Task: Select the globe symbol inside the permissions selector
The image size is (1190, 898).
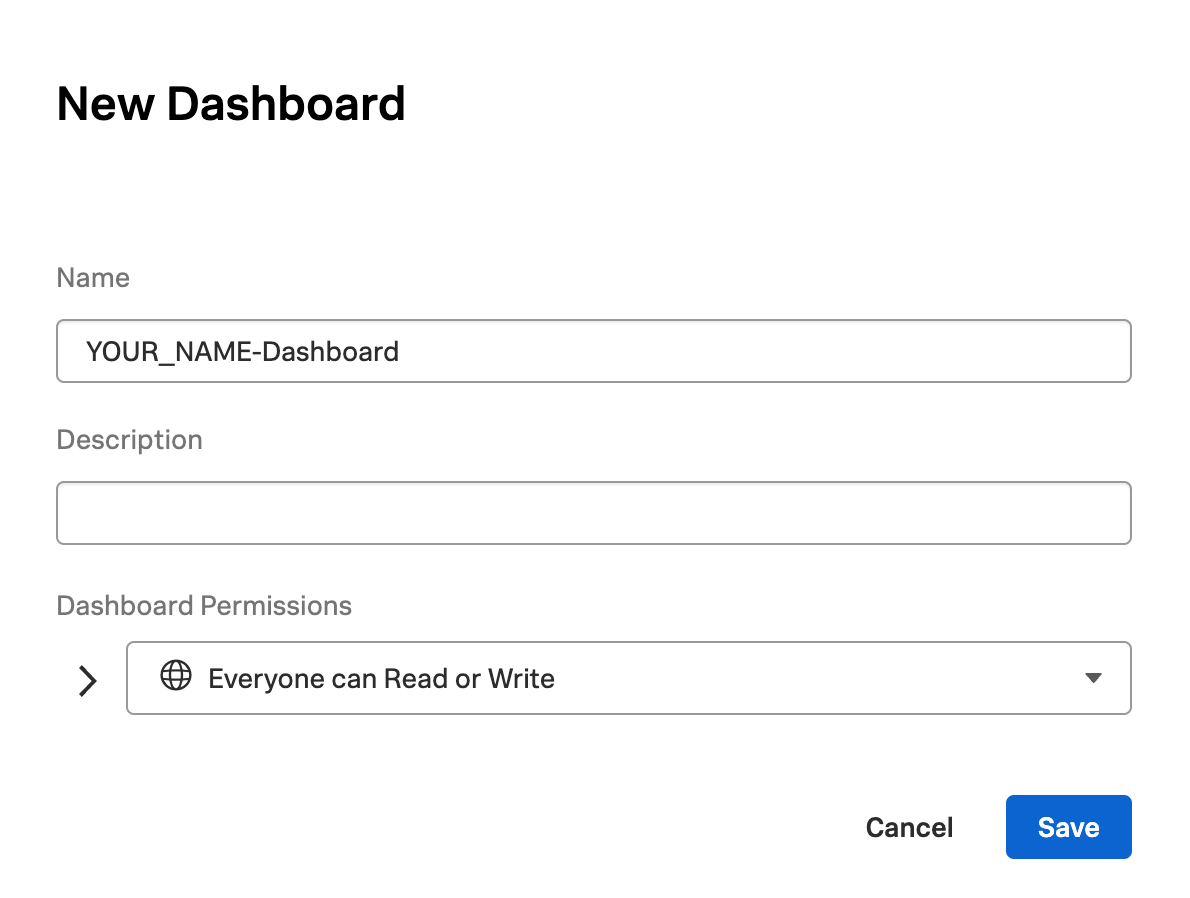Action: (176, 678)
